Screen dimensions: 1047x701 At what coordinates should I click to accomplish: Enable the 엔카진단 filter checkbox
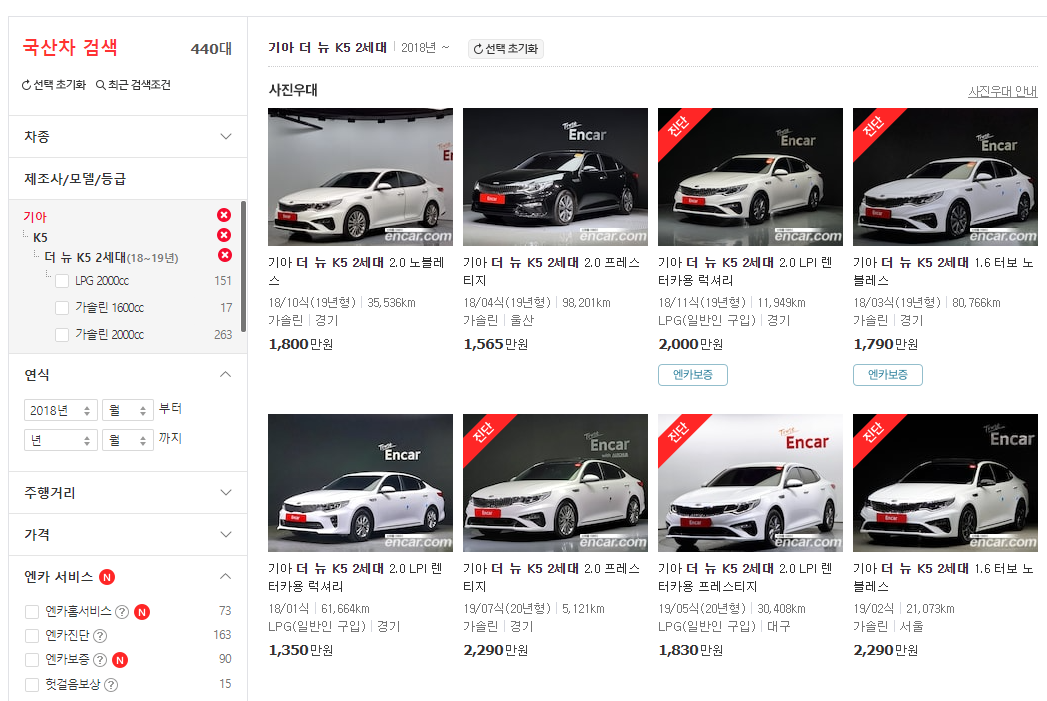pyautogui.click(x=31, y=636)
